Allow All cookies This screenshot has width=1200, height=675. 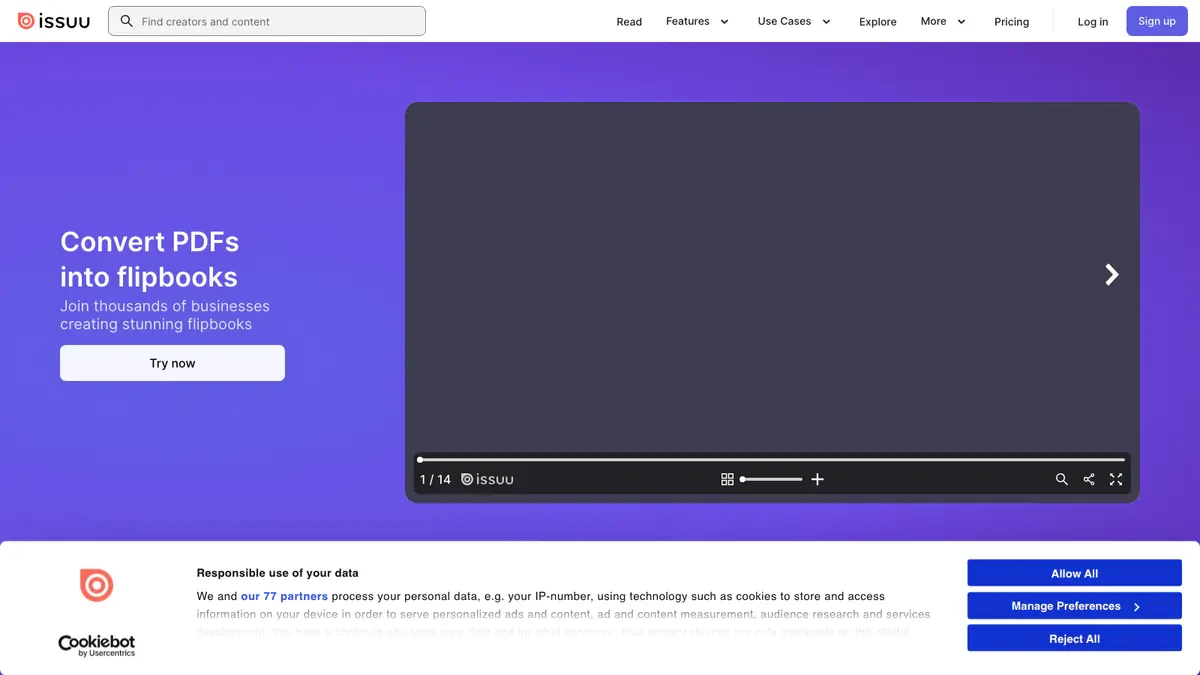(x=1074, y=573)
